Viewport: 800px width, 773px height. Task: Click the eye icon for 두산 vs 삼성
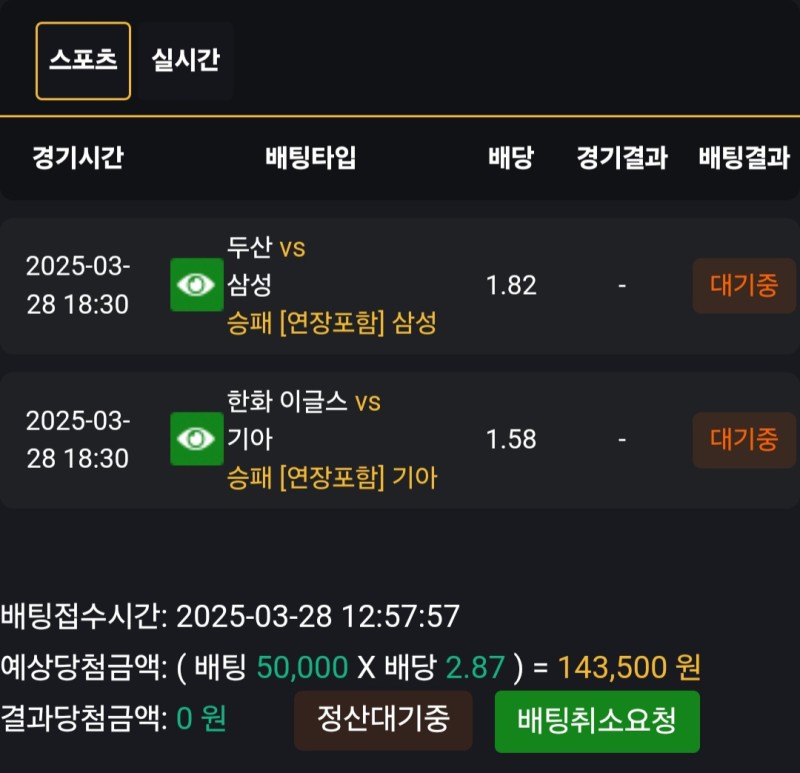tap(196, 285)
